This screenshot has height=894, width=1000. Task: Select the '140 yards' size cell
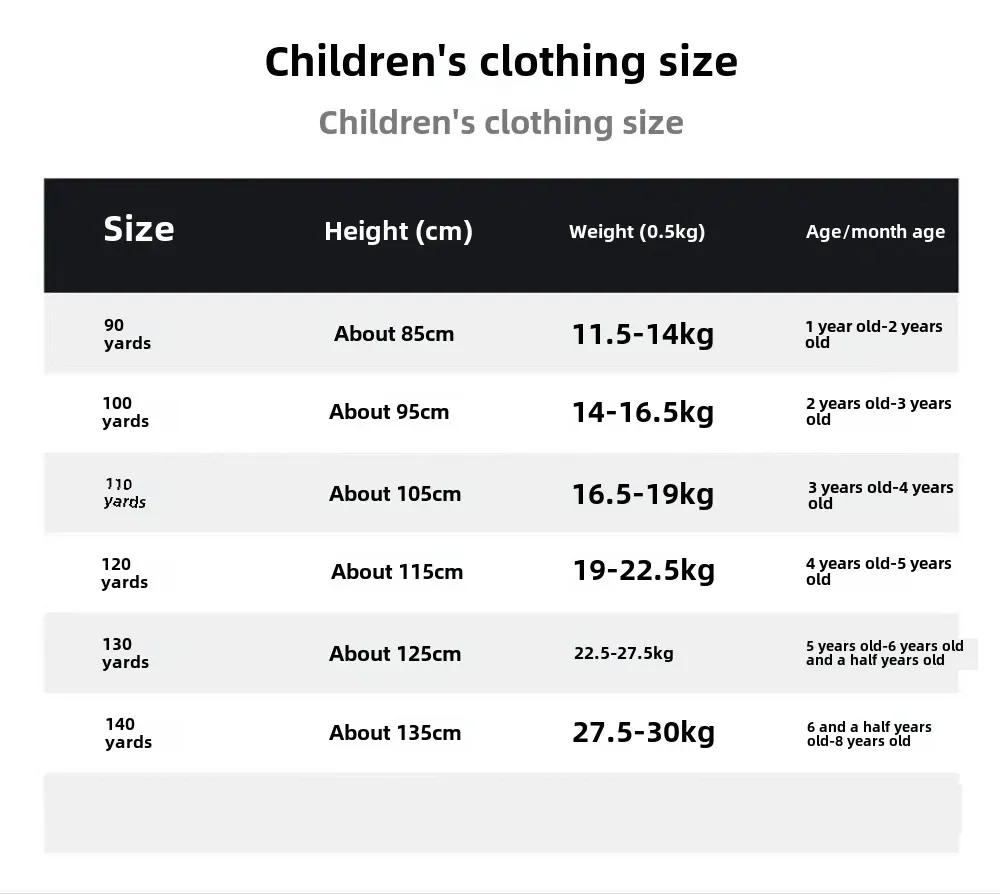point(128,733)
